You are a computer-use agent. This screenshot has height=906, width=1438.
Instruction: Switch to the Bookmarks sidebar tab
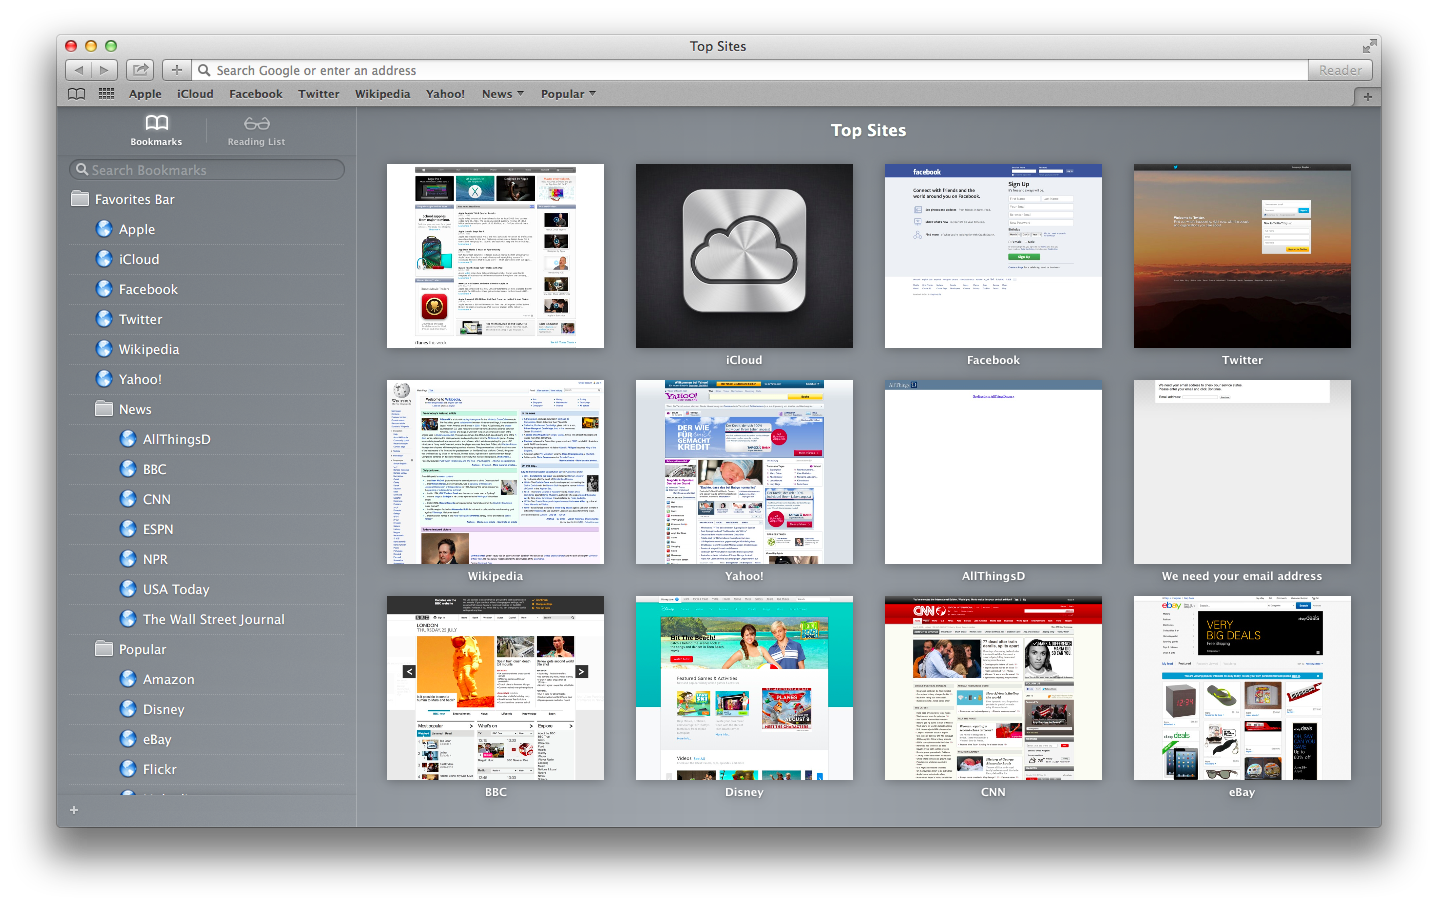click(156, 130)
